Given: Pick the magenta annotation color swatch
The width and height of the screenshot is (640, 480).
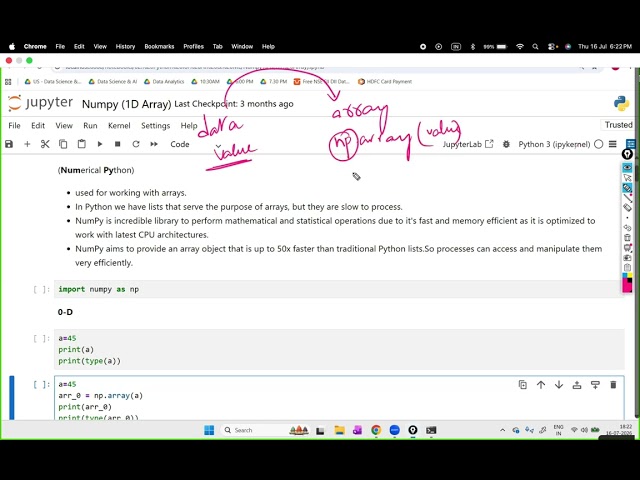Looking at the screenshot, I should click(x=626, y=287).
